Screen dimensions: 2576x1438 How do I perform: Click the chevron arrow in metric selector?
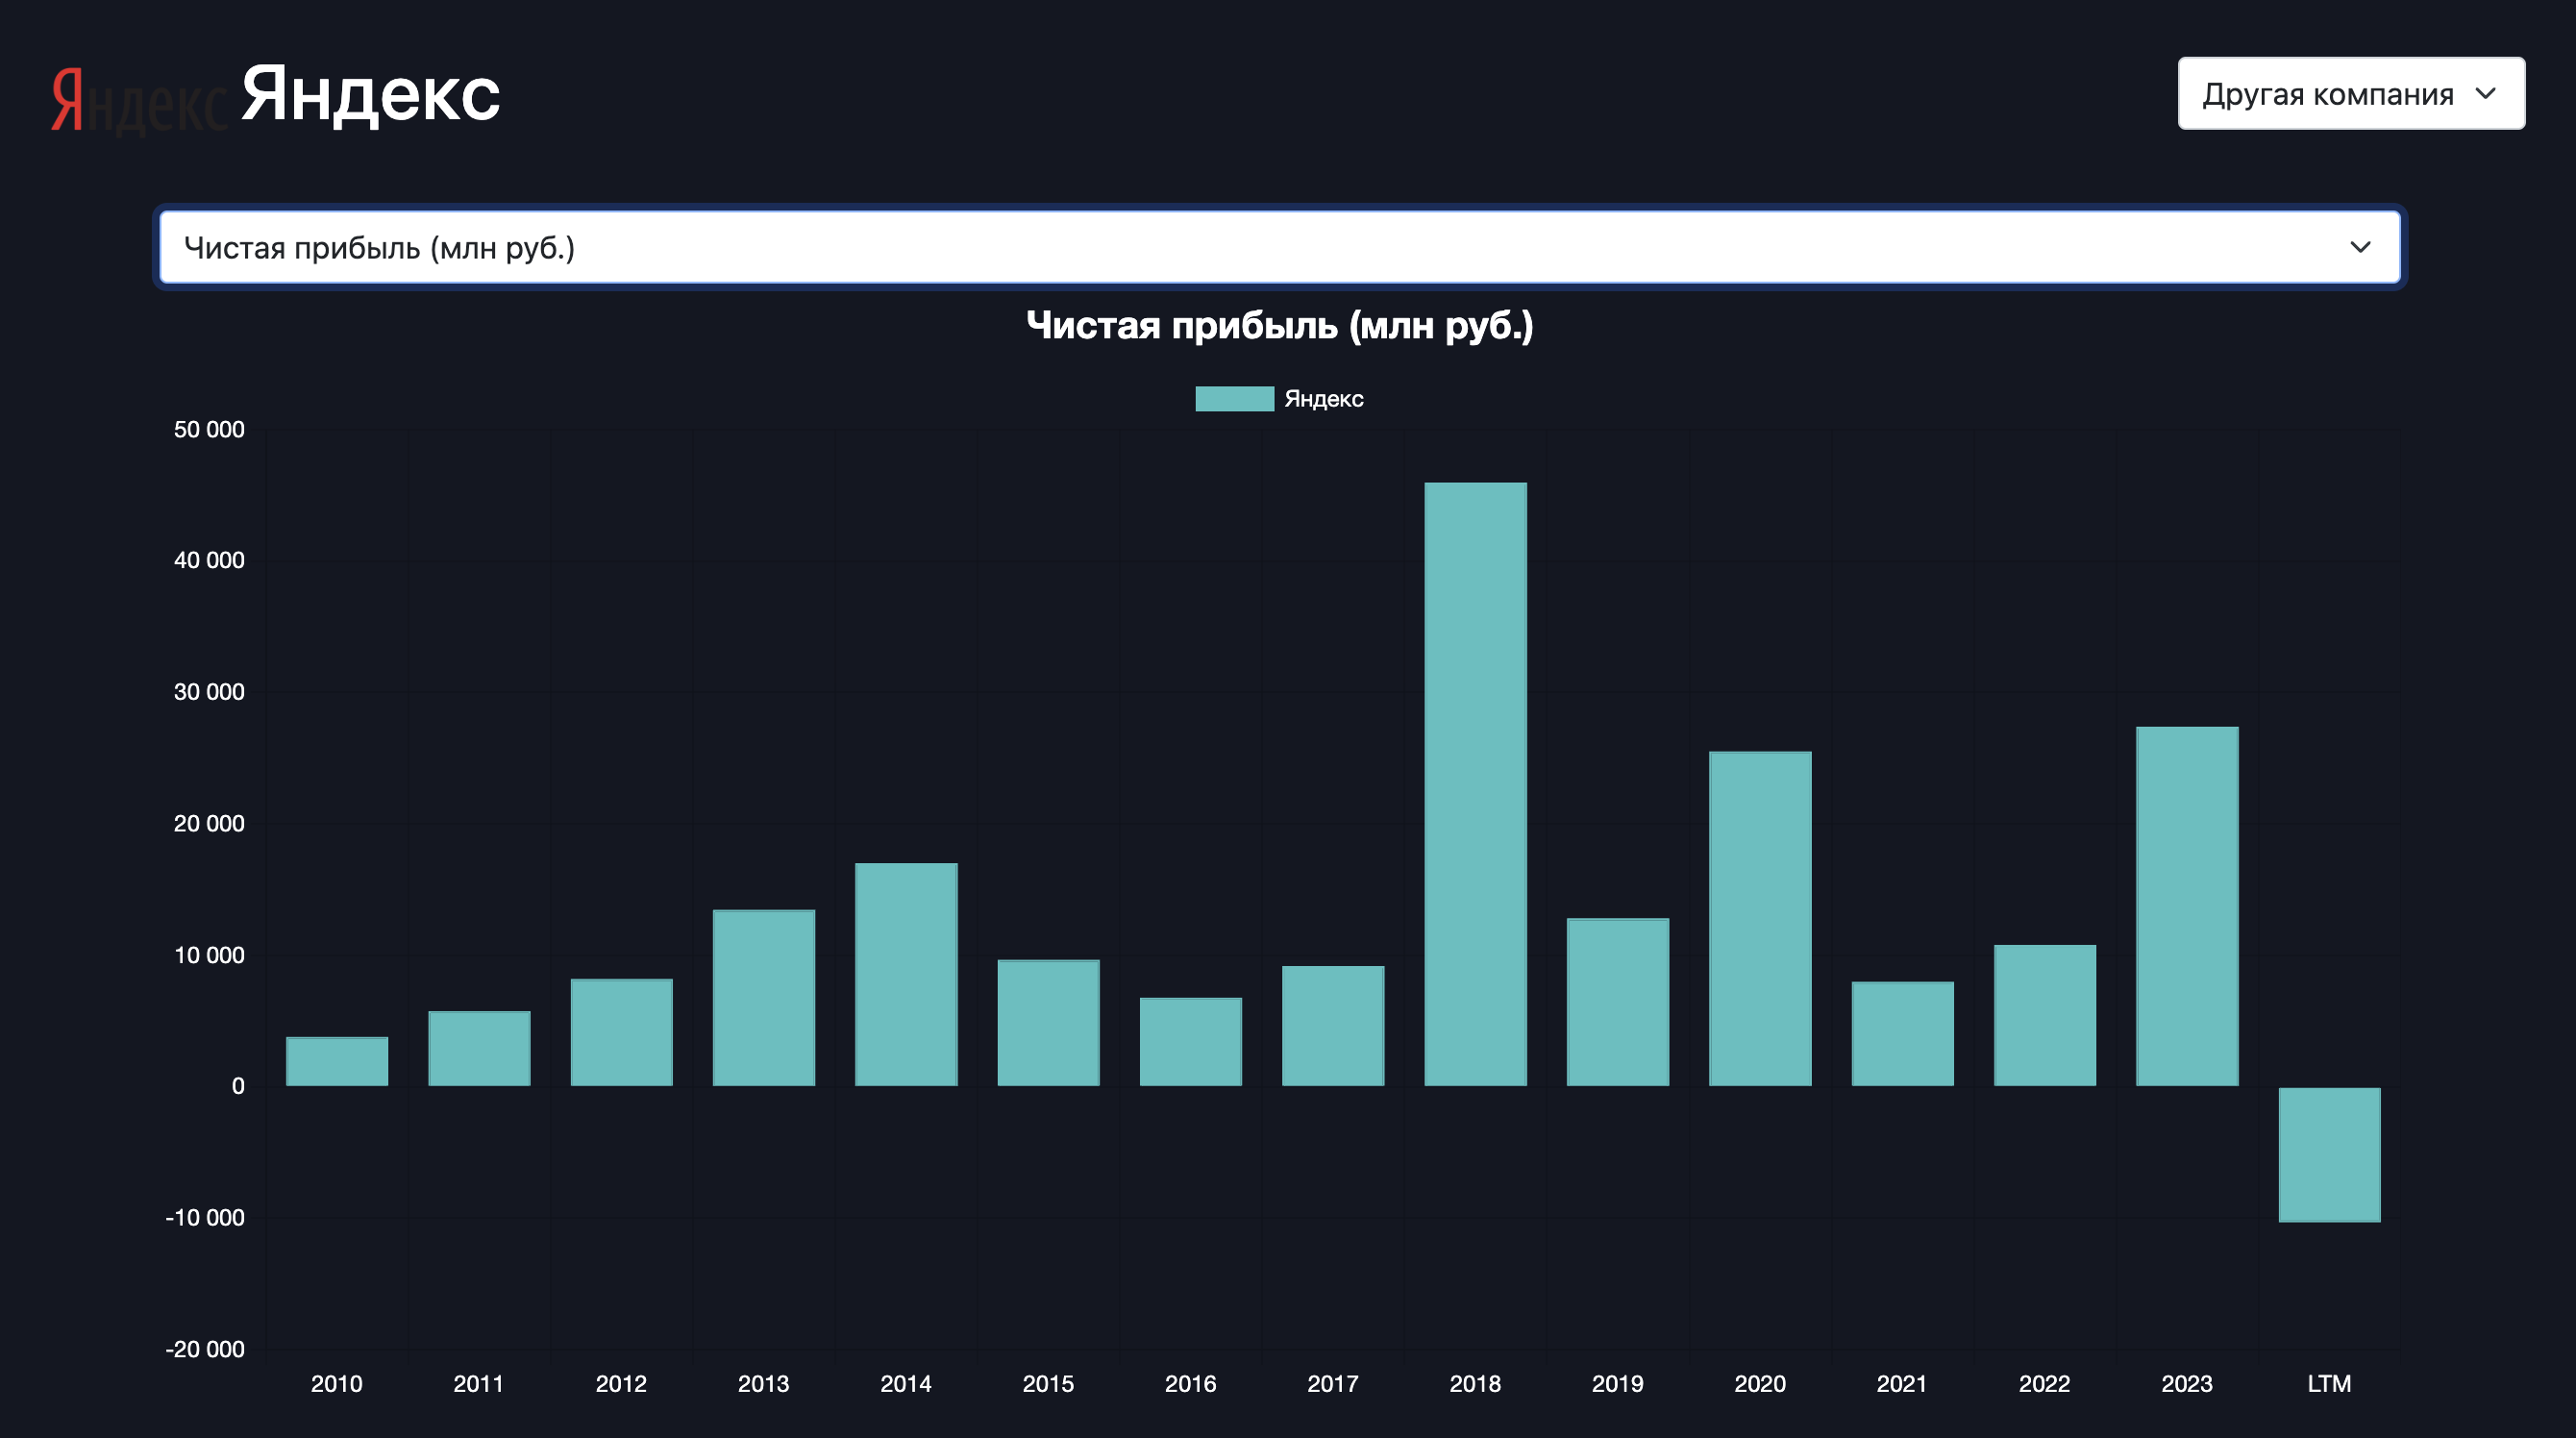2360,247
